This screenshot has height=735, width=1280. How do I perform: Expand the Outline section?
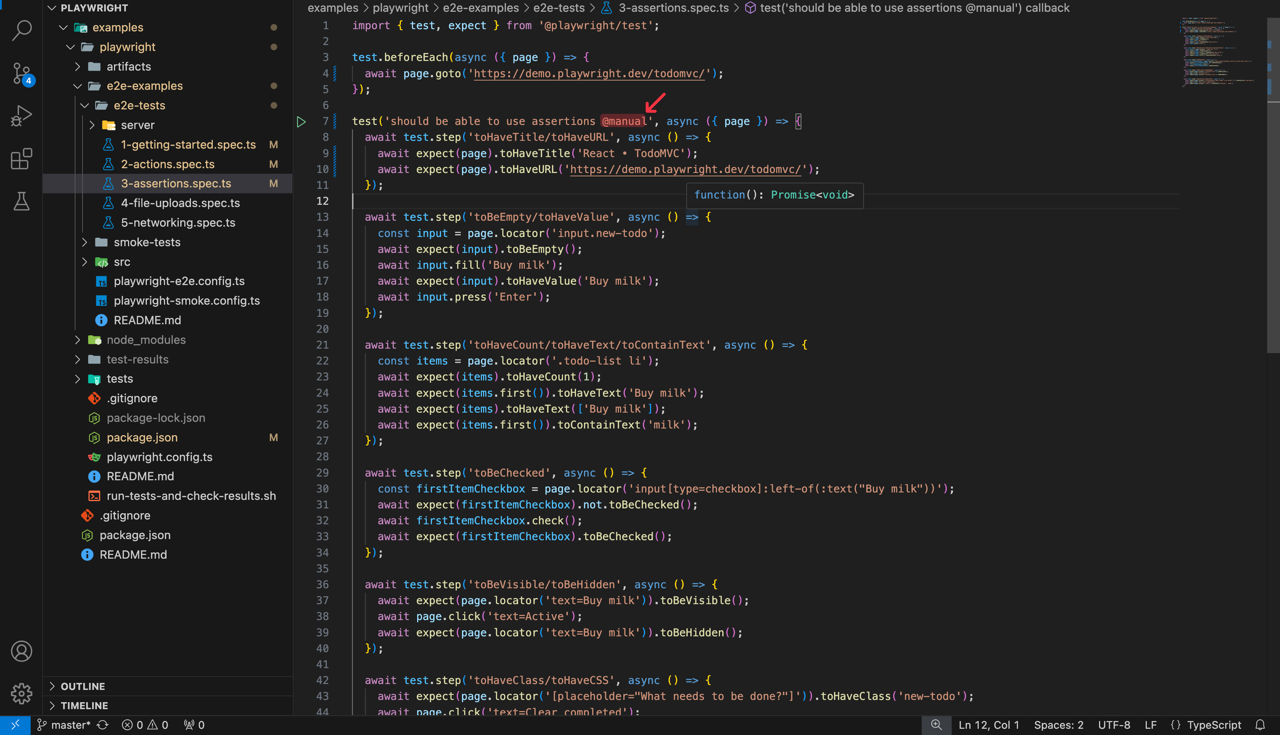80,686
